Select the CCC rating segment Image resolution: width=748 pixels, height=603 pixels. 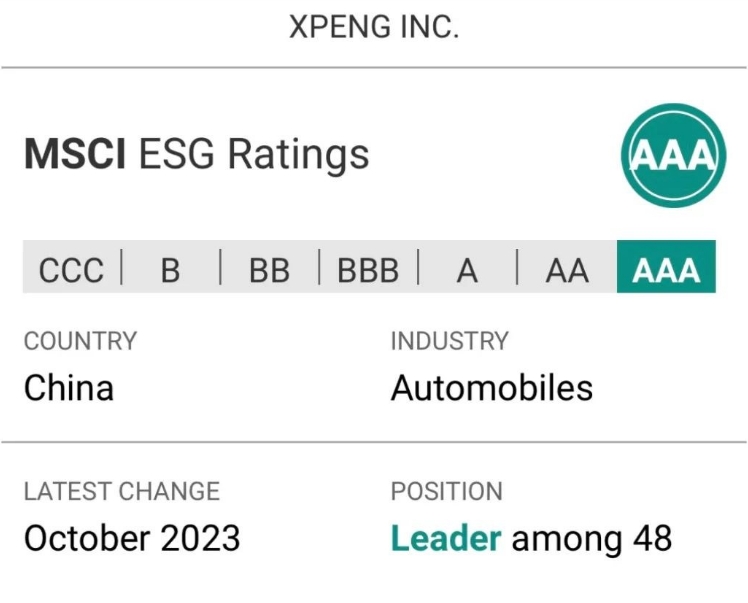(x=72, y=267)
